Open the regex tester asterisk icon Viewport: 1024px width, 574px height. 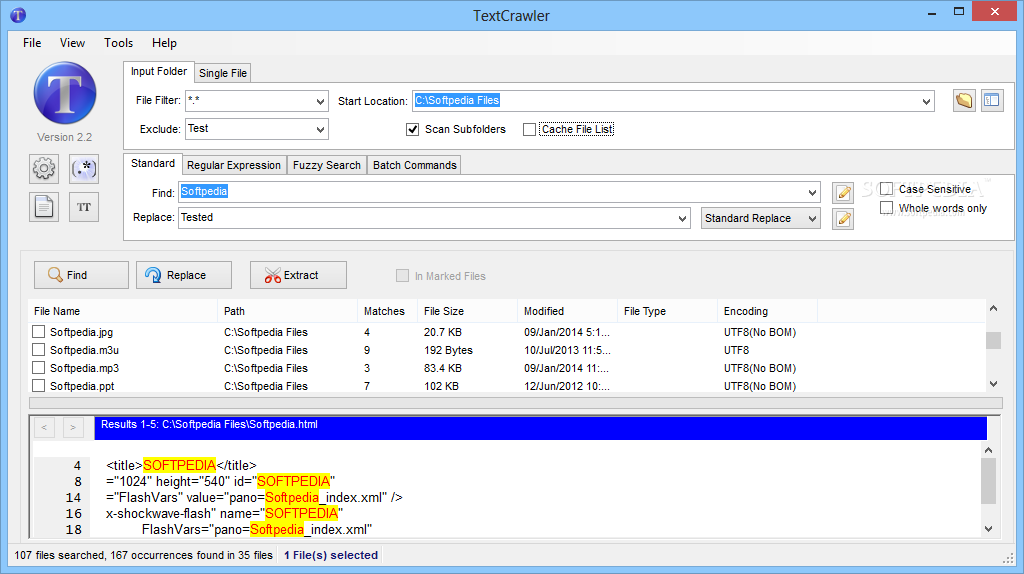click(84, 169)
